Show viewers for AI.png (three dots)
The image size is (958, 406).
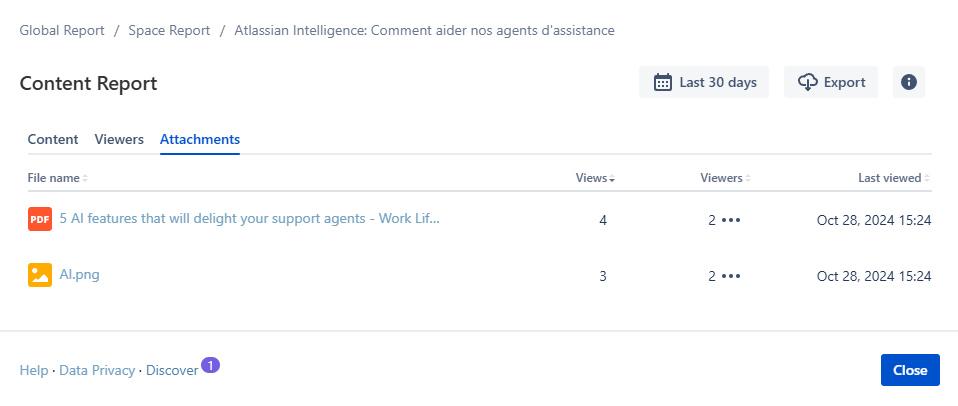[731, 276]
